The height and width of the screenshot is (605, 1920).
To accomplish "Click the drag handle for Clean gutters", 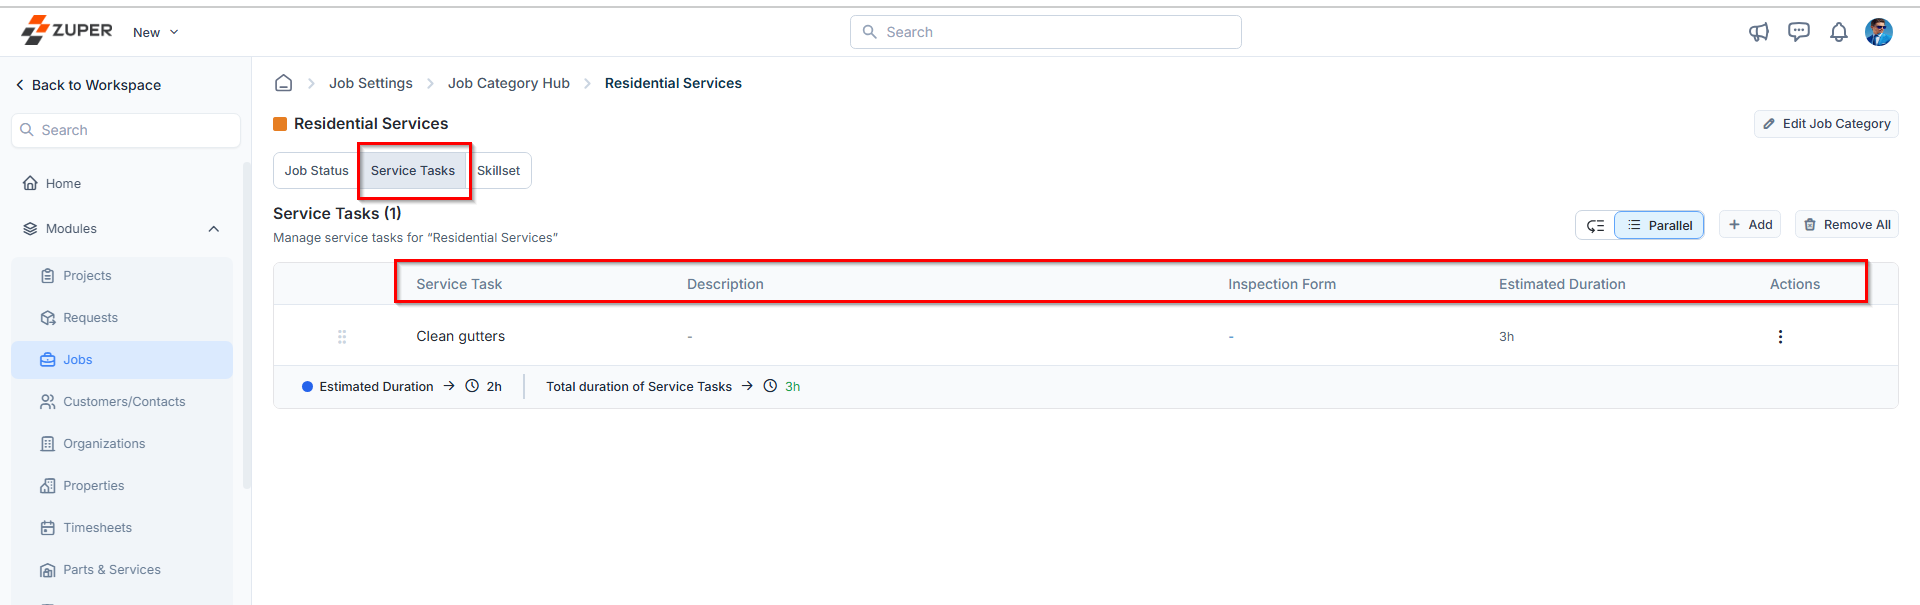I will [342, 337].
